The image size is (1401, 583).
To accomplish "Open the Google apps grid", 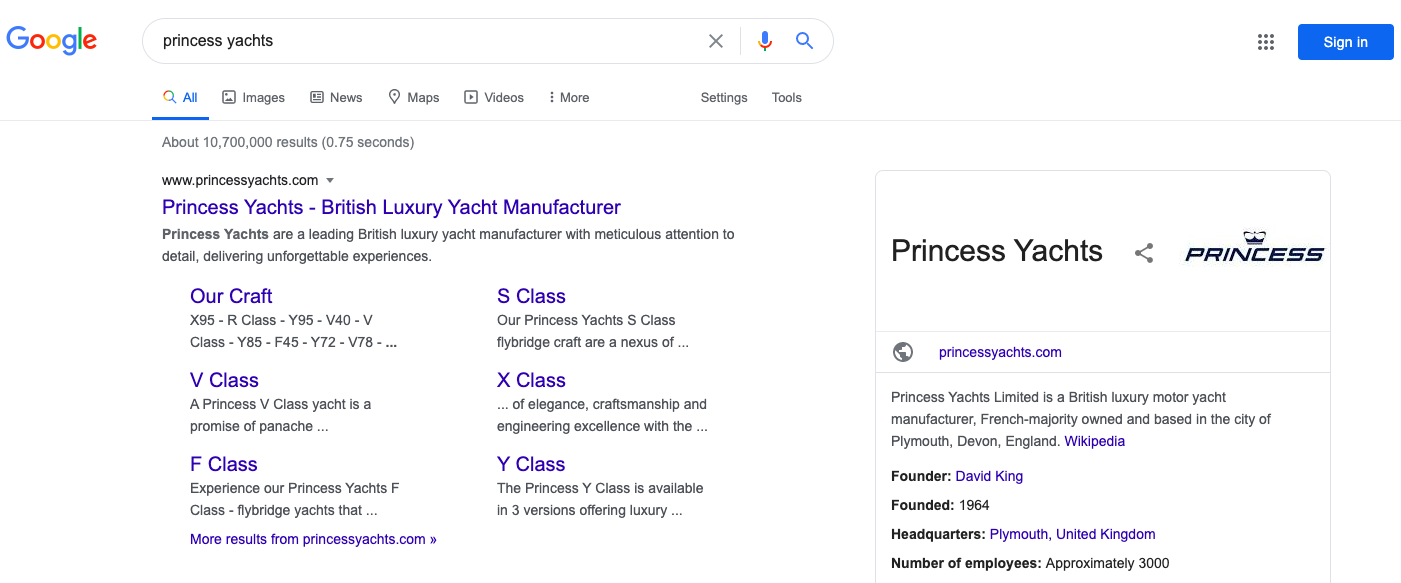I will tap(1266, 42).
